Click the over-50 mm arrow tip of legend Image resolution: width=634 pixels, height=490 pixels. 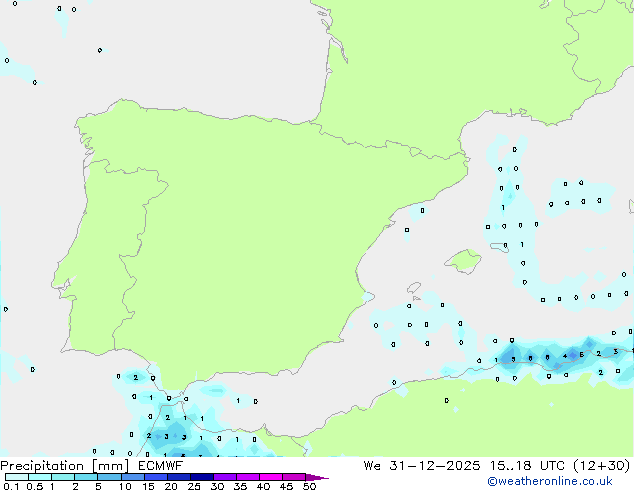317,477
